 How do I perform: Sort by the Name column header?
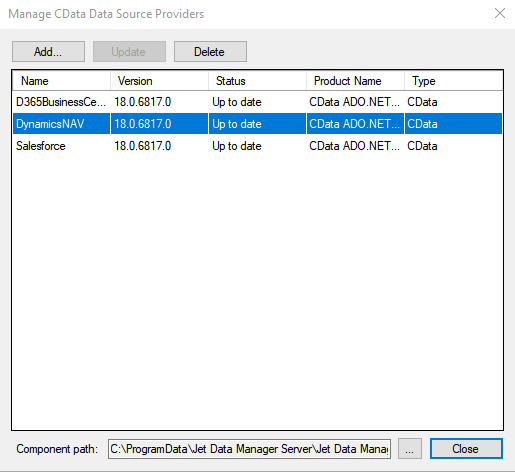(61, 81)
